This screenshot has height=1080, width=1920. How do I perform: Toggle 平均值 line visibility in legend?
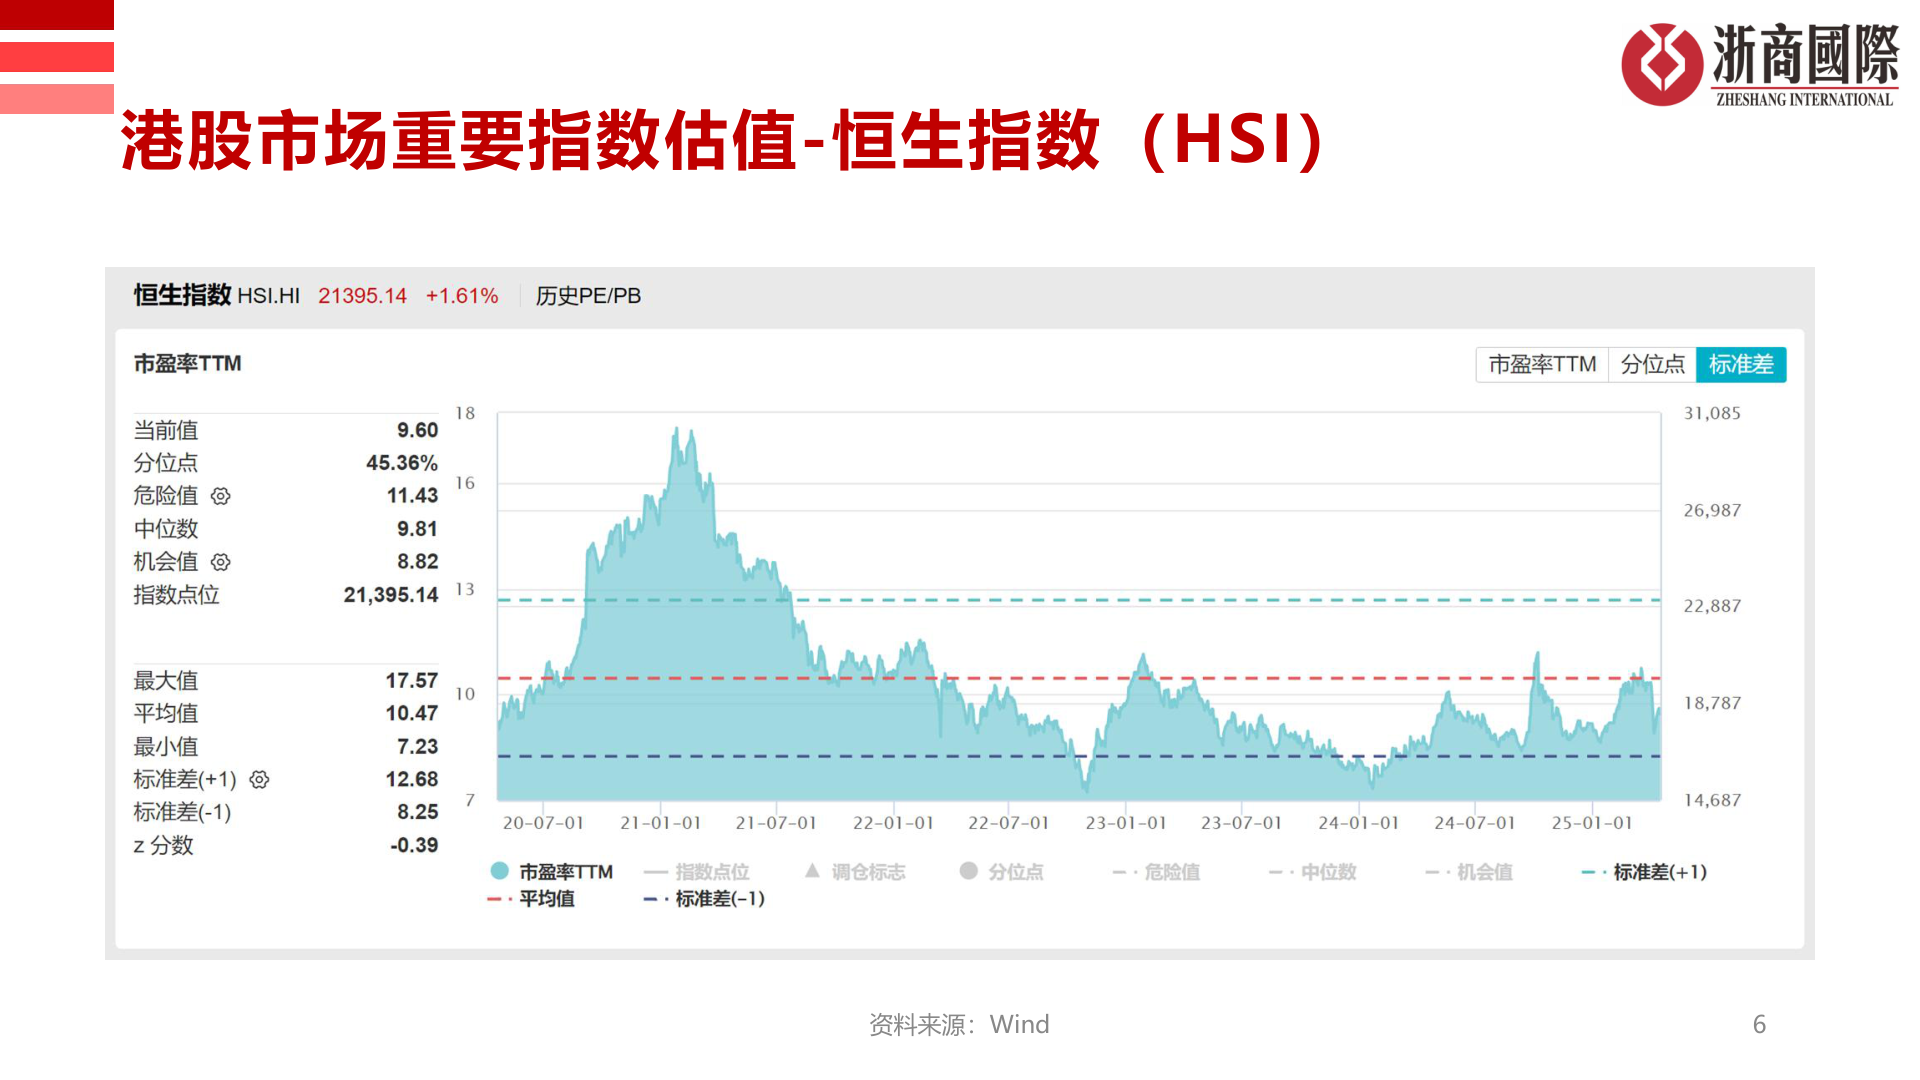coord(520,899)
